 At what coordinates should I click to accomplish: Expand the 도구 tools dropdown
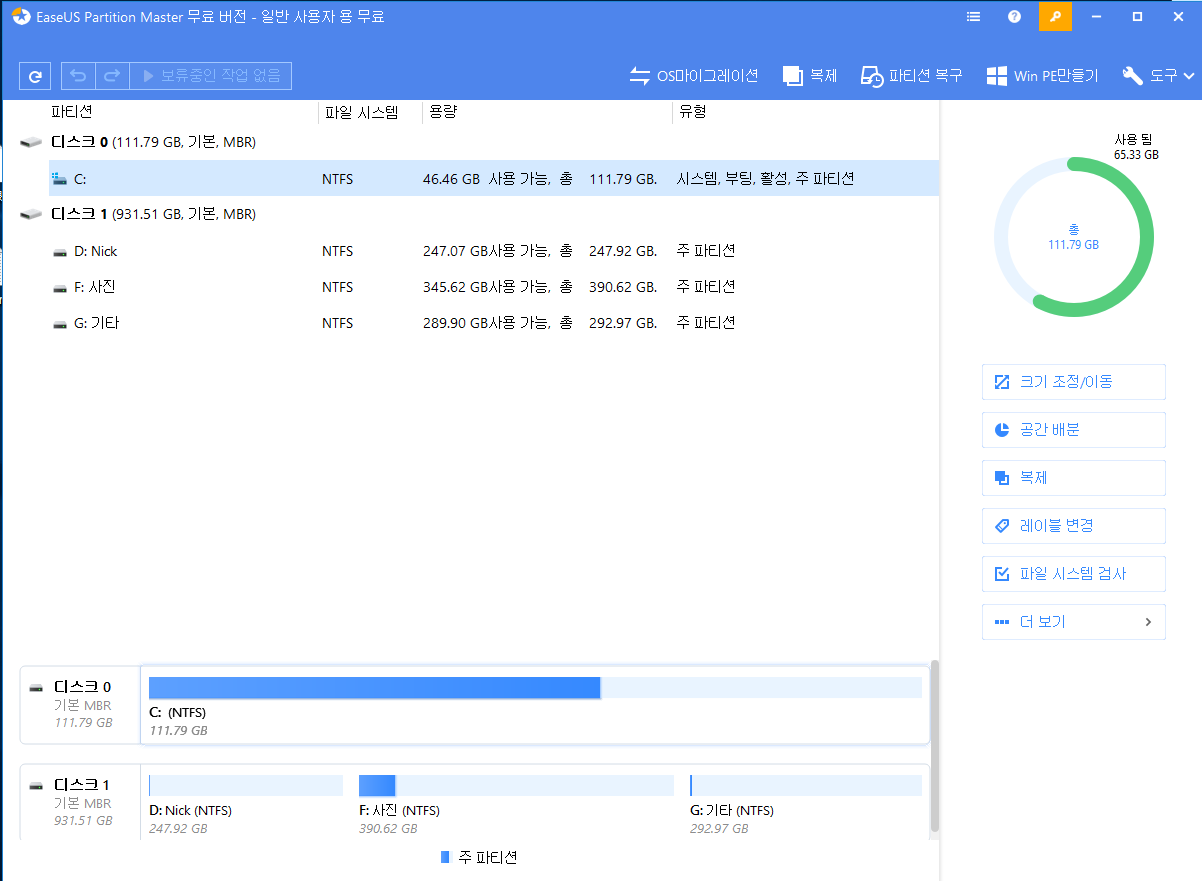1159,76
